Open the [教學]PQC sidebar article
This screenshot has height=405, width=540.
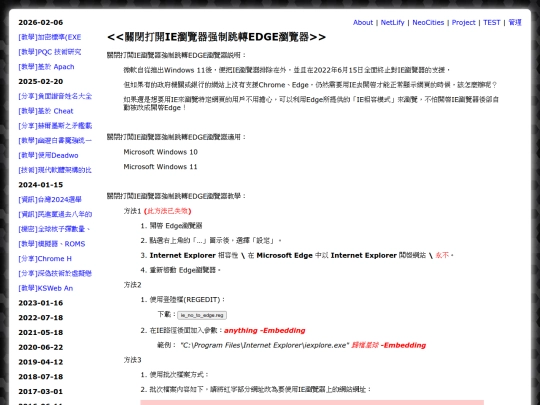pyautogui.click(x=50, y=52)
